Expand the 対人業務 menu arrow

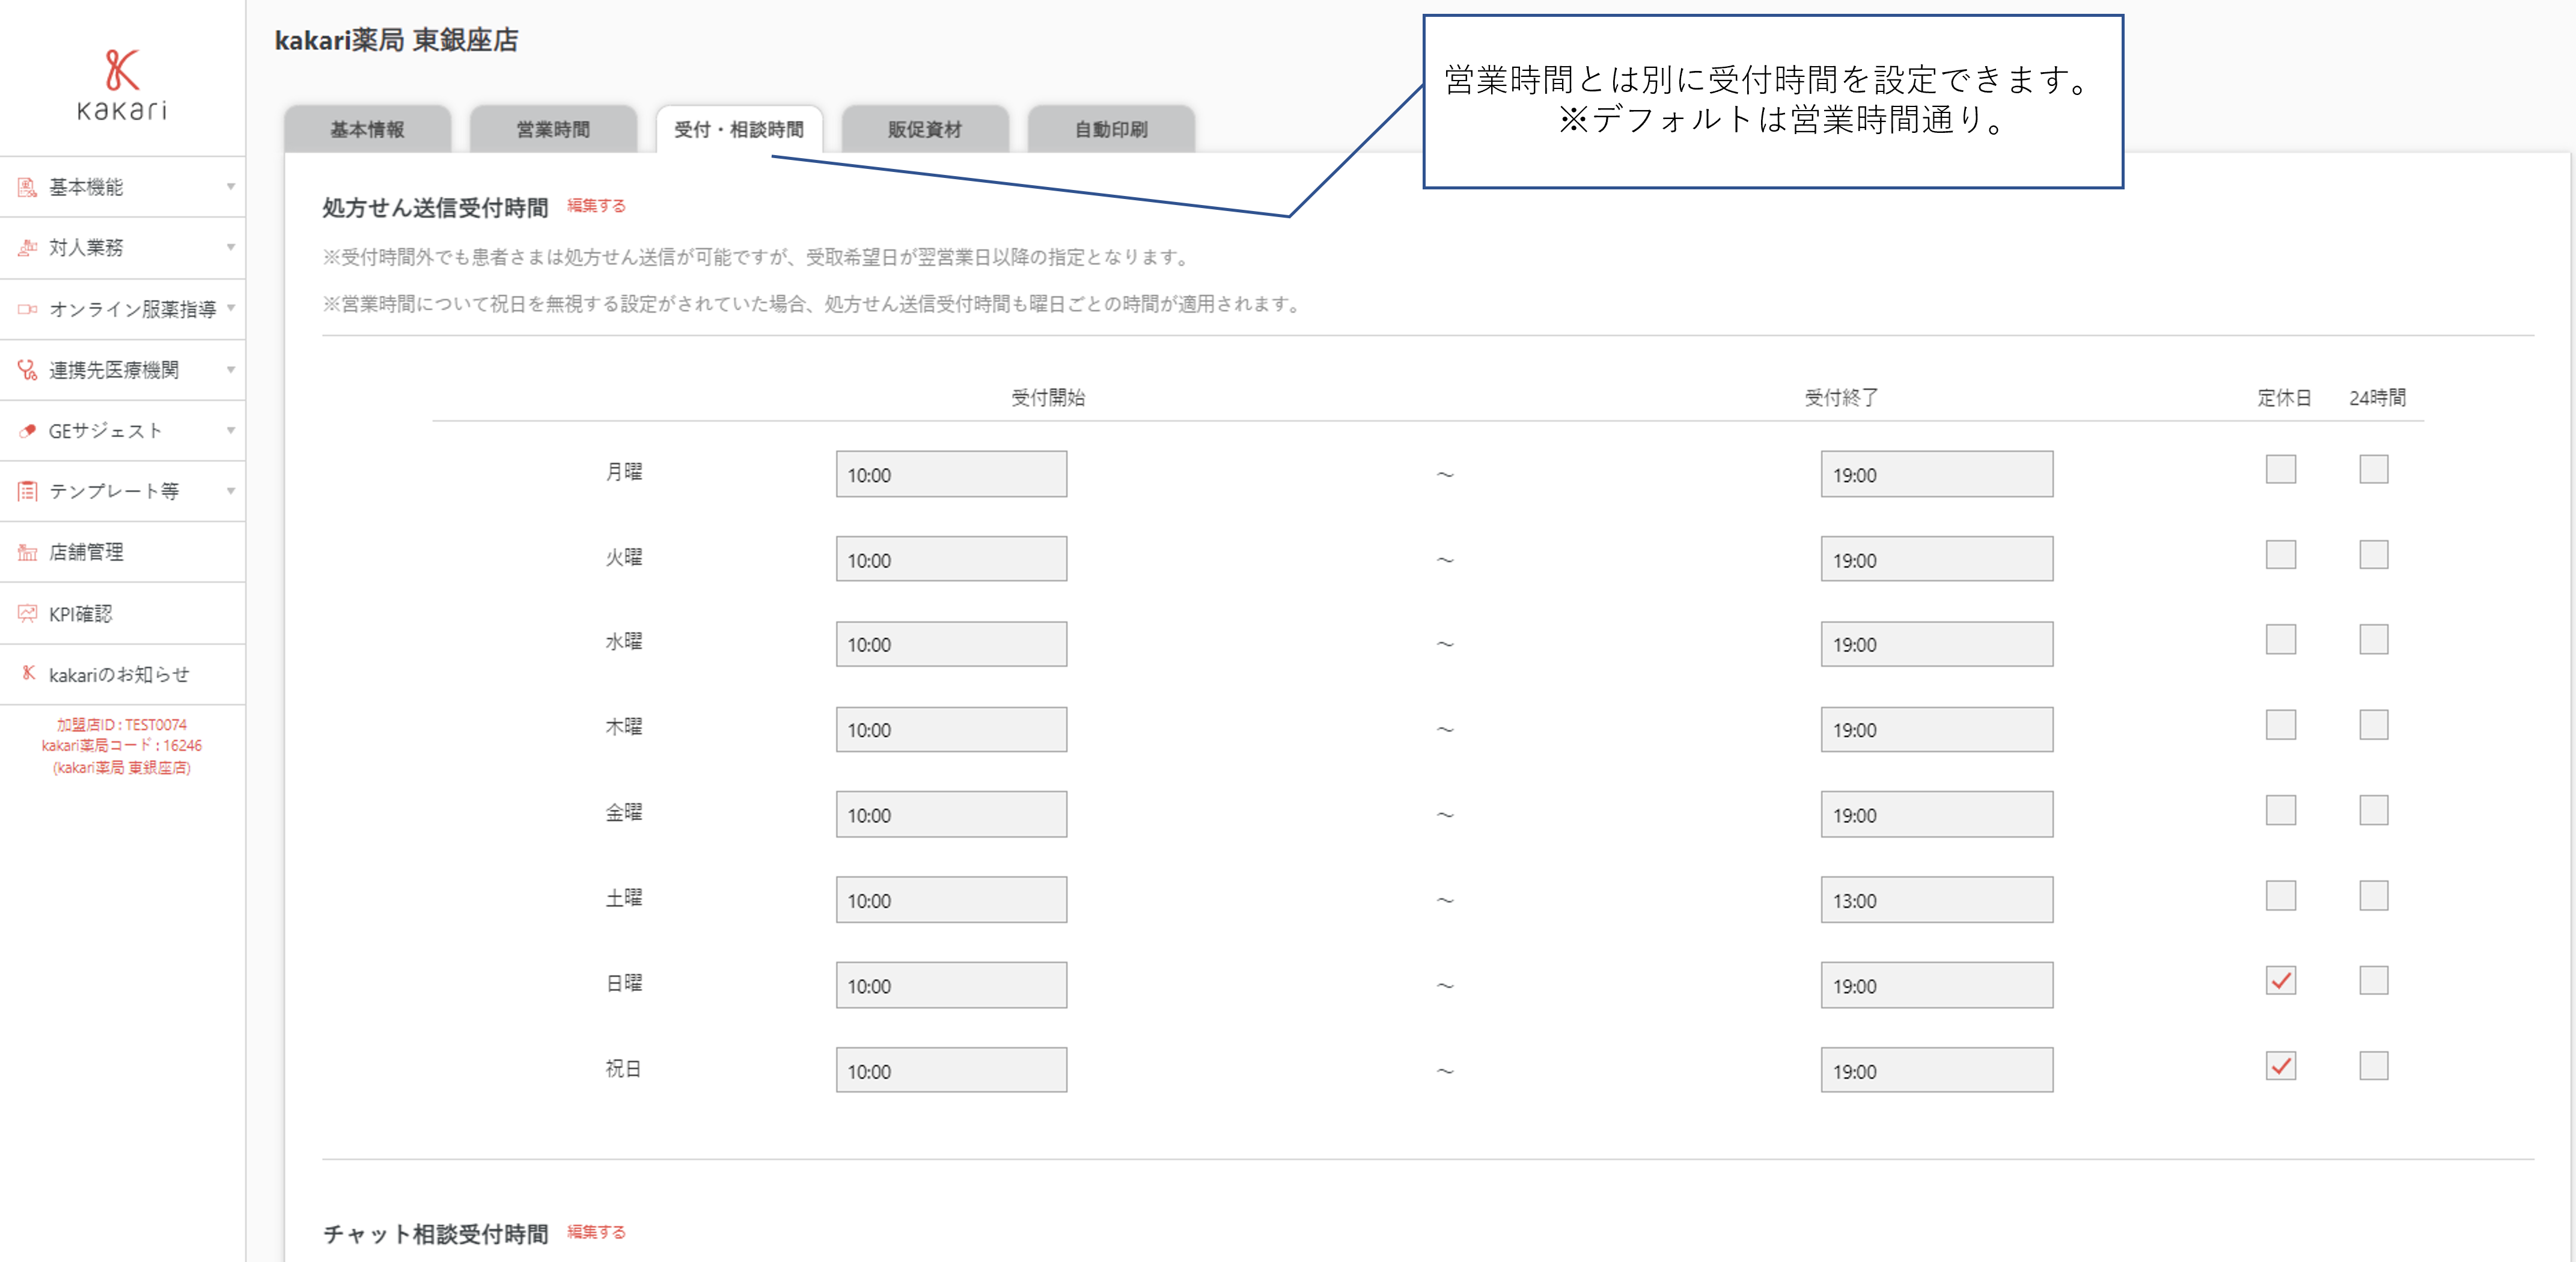pyautogui.click(x=231, y=247)
